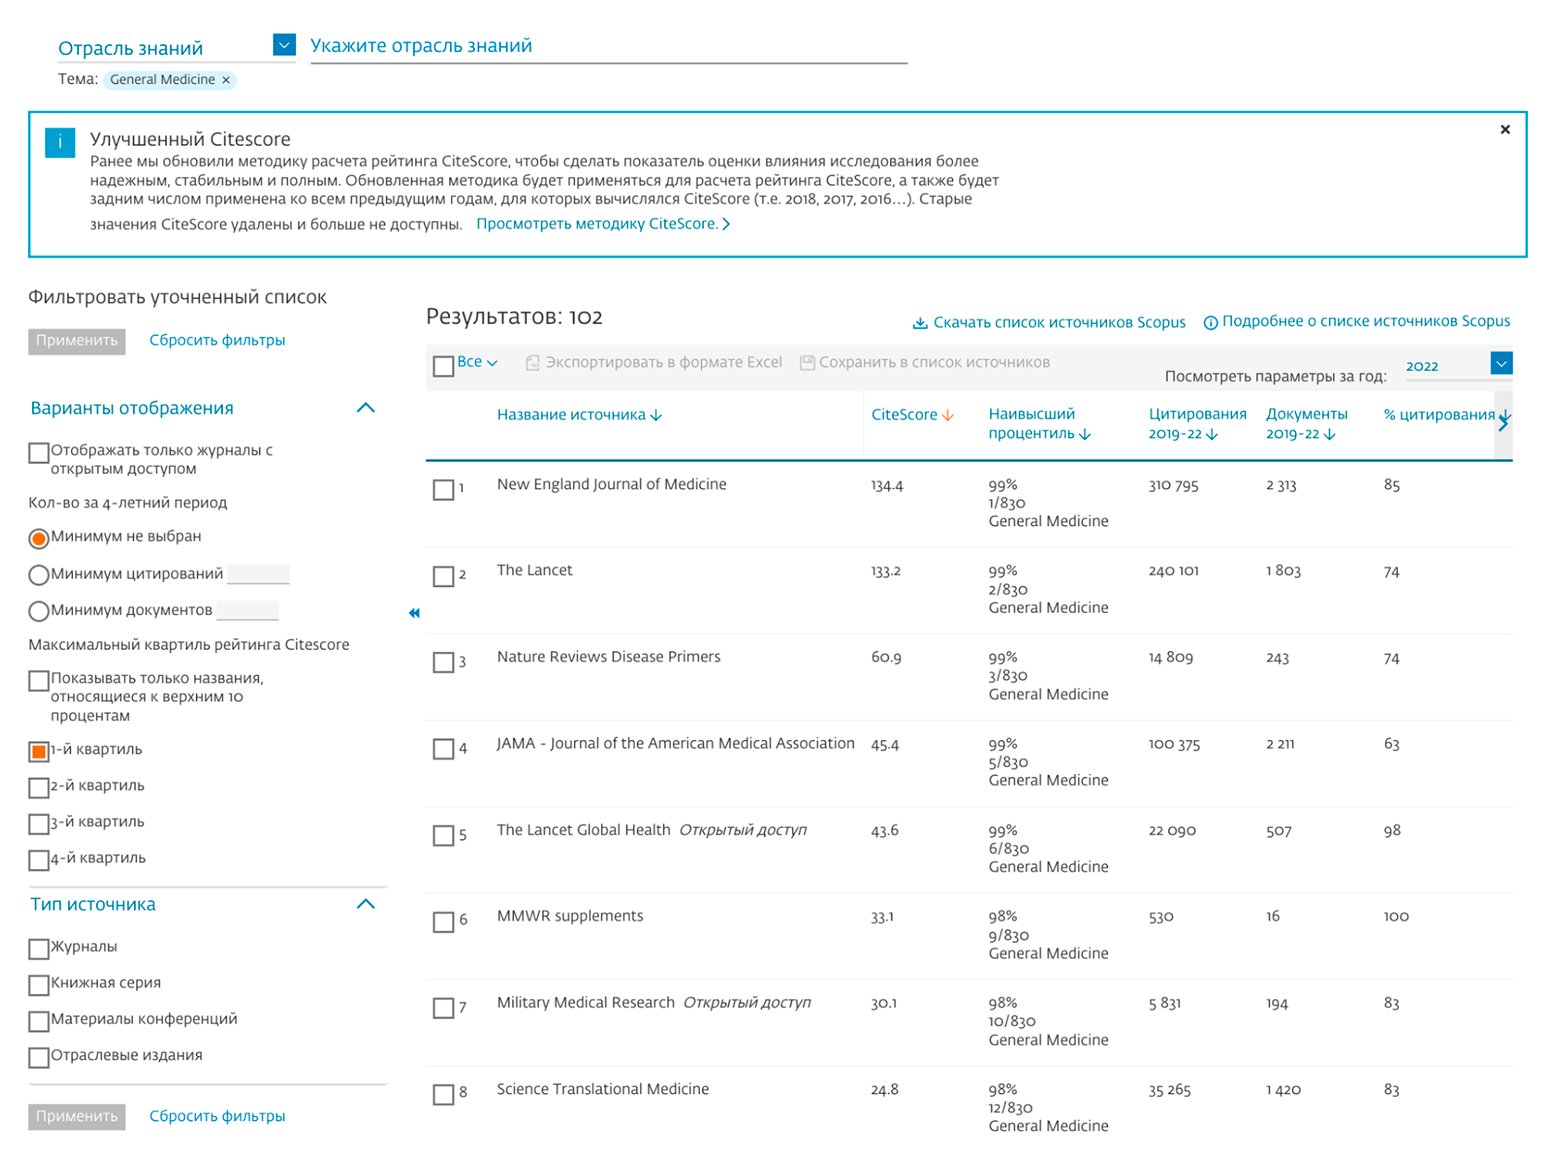Sort by CiteScore orange arrow
This screenshot has height=1166, width=1556.
point(948,415)
